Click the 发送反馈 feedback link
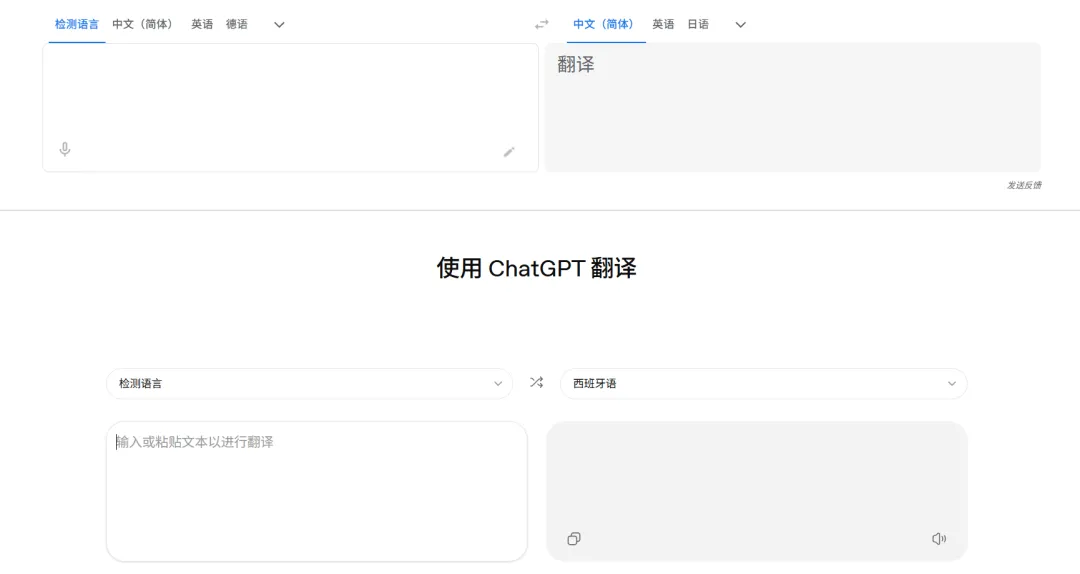This screenshot has height=574, width=1080. (1024, 185)
